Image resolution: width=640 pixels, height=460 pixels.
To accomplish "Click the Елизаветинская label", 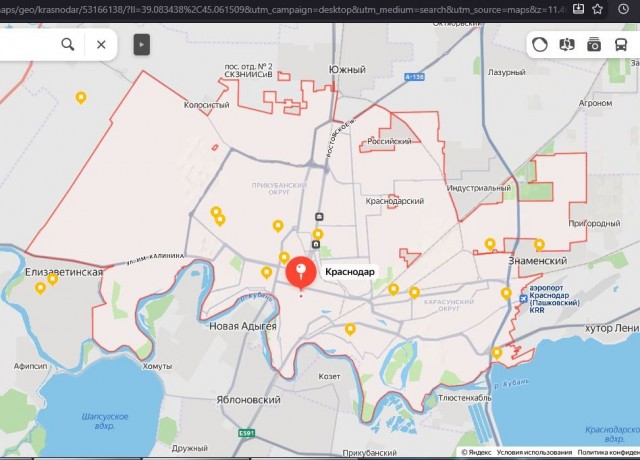I will pyautogui.click(x=64, y=272).
